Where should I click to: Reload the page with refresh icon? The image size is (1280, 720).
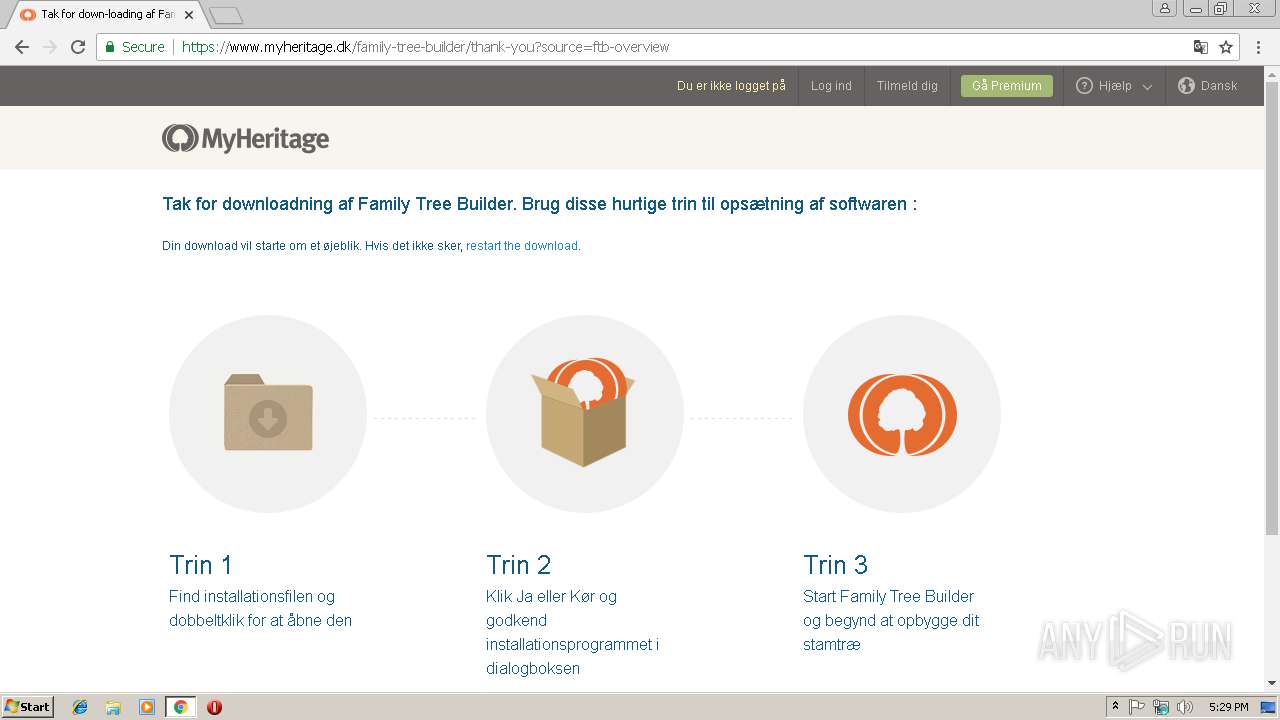tap(78, 47)
